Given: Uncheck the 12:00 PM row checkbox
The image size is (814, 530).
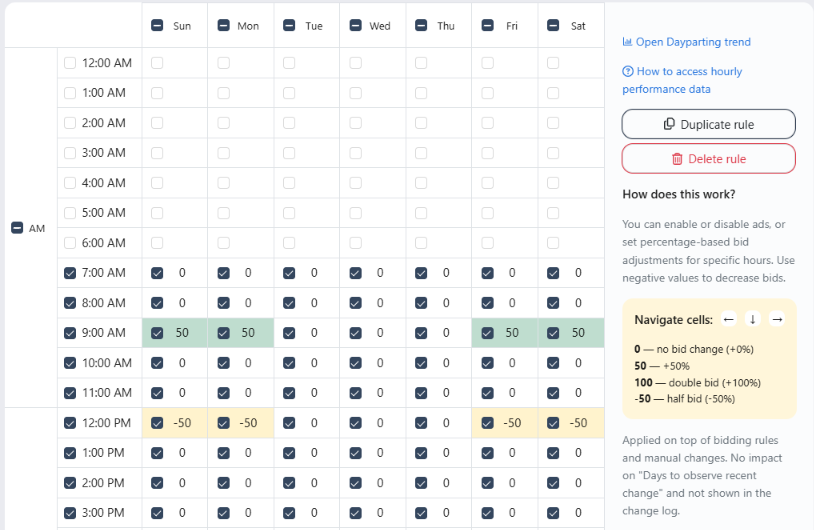Looking at the screenshot, I should tap(70, 423).
